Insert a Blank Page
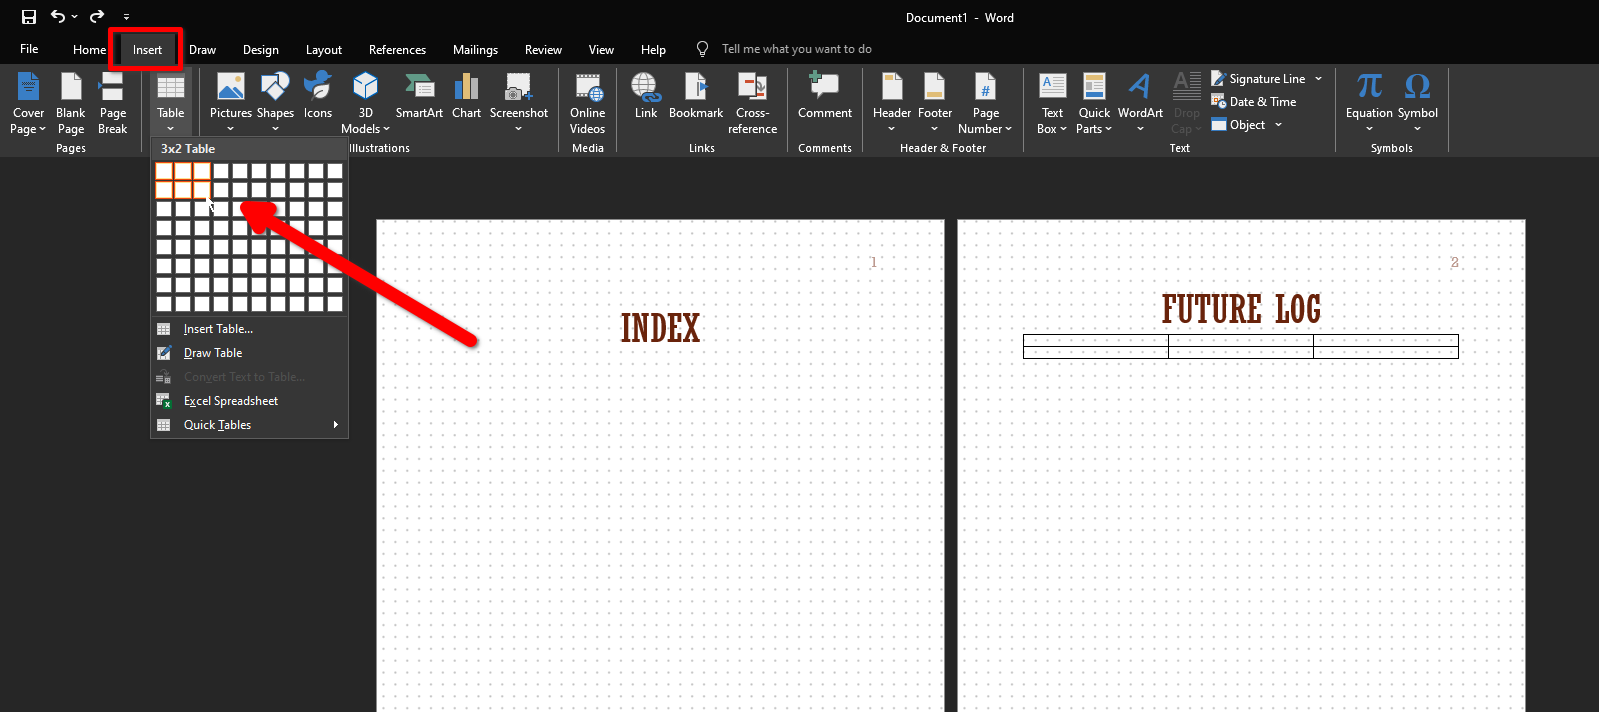The width and height of the screenshot is (1599, 712). (71, 103)
